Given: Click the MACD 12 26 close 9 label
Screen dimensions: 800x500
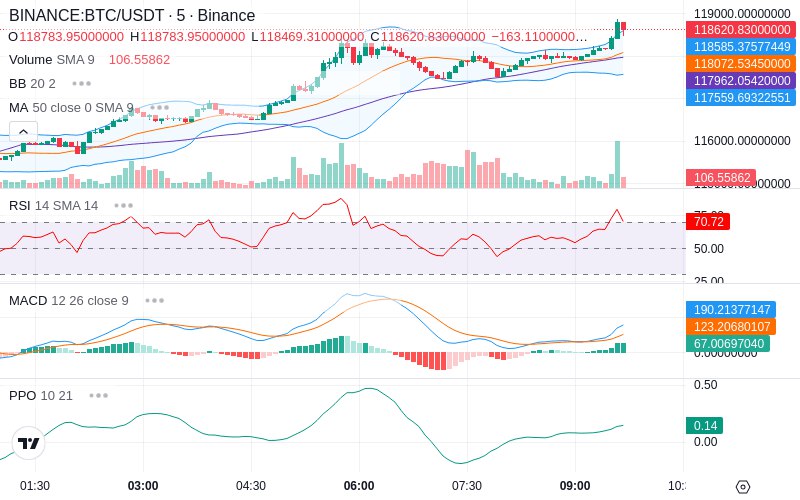Looking at the screenshot, I should point(69,301).
